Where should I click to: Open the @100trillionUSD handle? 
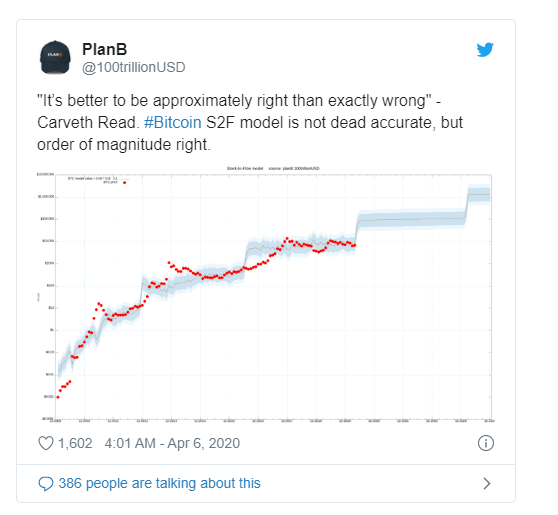(134, 67)
